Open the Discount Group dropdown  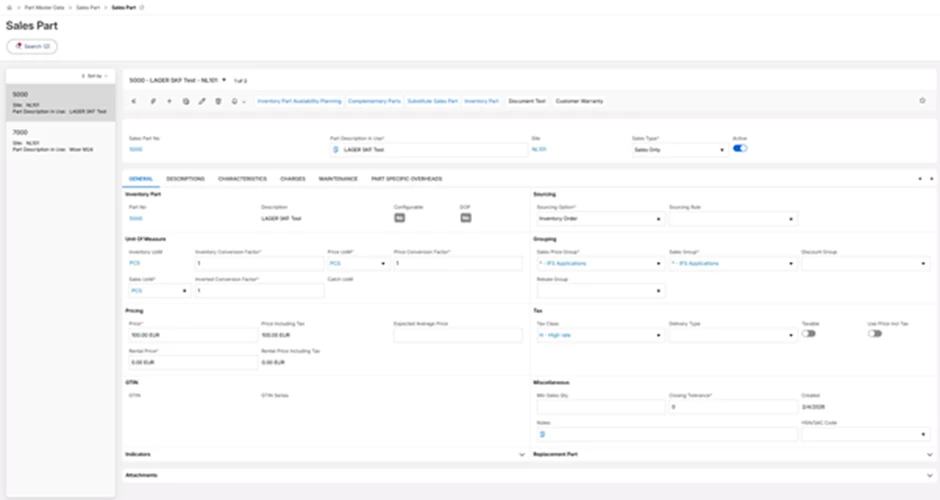point(866,263)
